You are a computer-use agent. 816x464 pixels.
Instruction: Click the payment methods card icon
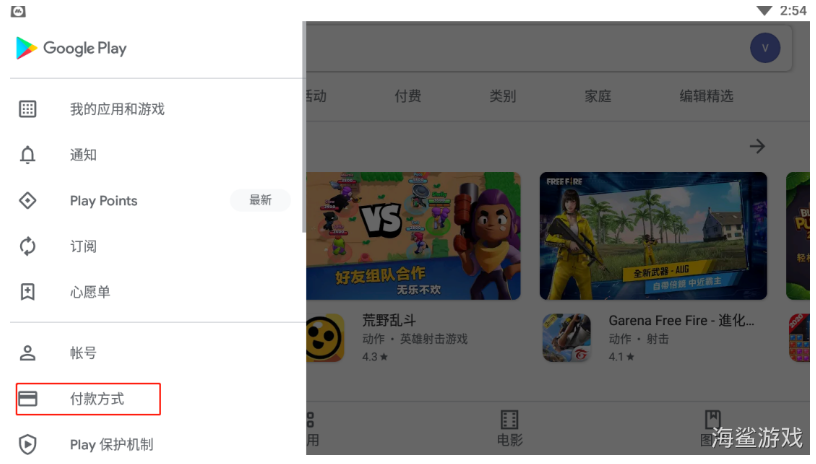(28, 399)
